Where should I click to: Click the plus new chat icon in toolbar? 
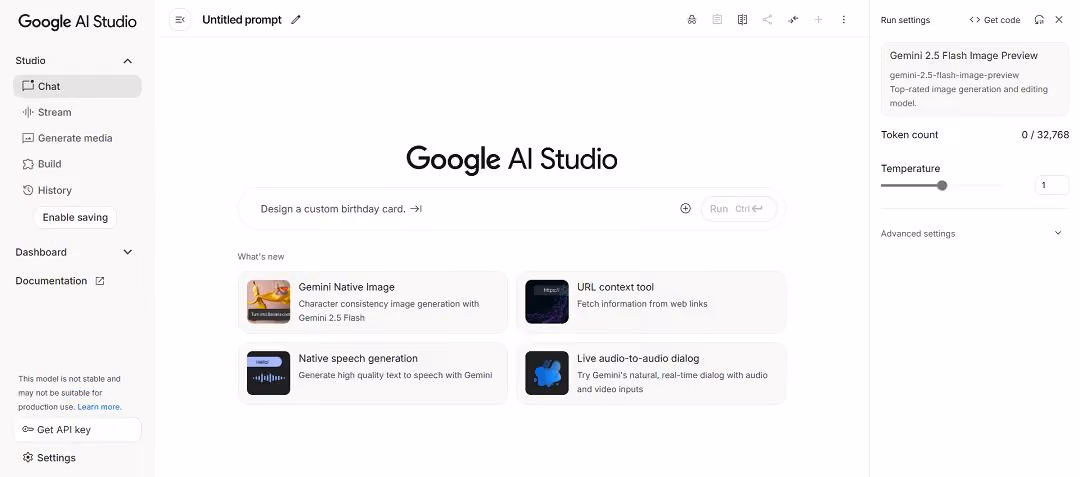click(x=818, y=20)
